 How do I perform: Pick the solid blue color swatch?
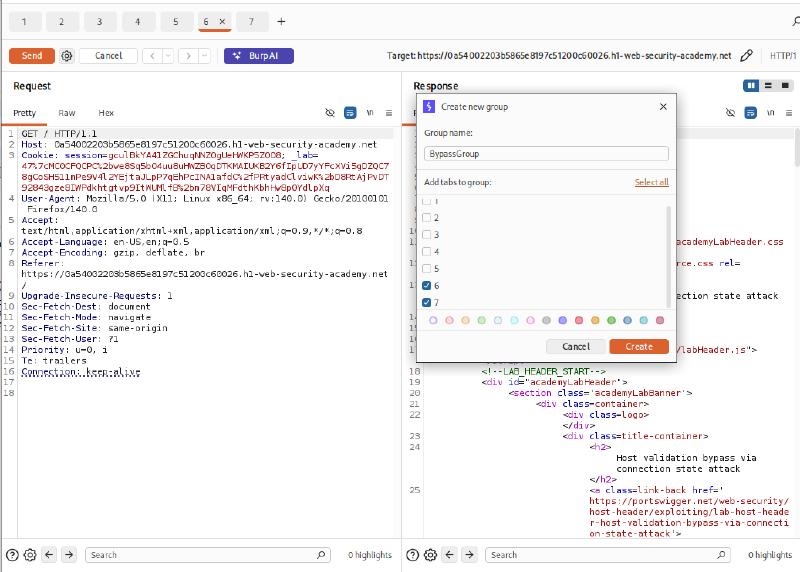click(x=628, y=320)
